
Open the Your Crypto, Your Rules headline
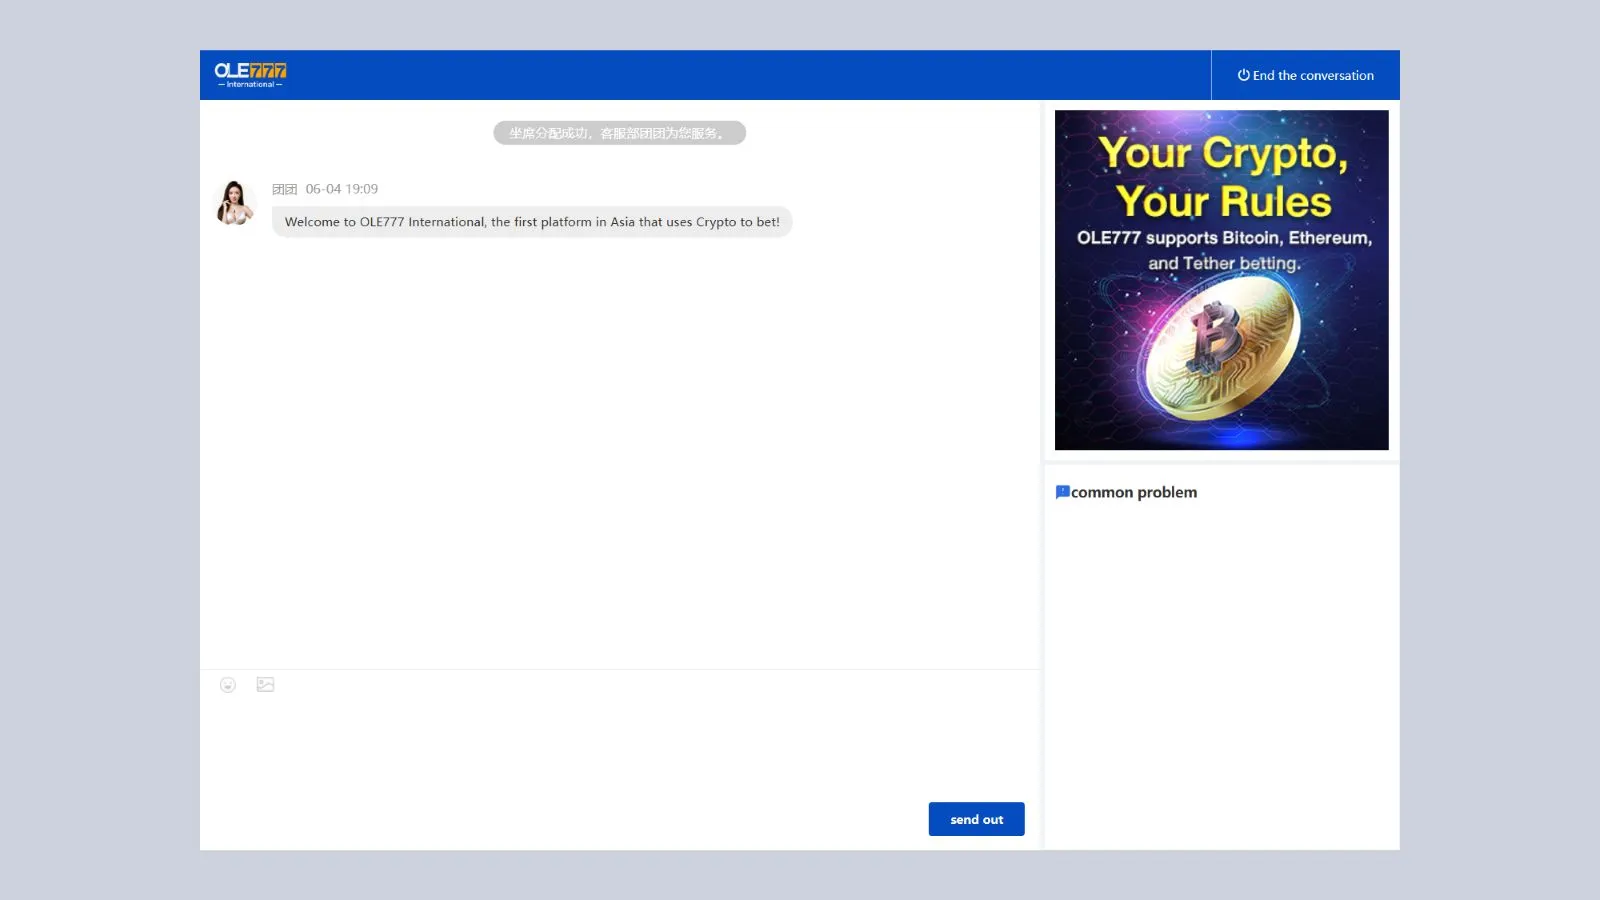[x=1222, y=177]
